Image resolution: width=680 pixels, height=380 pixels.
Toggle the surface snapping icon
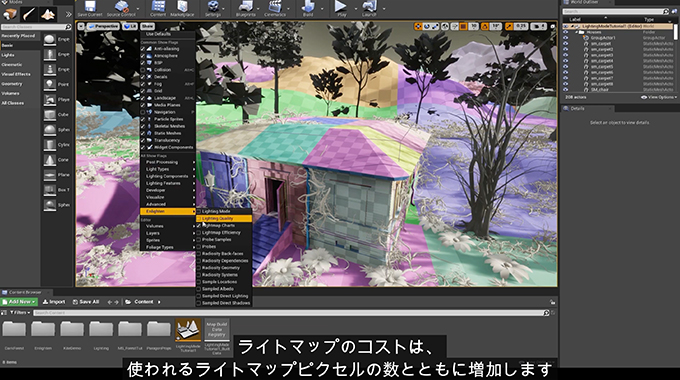tap(454, 26)
